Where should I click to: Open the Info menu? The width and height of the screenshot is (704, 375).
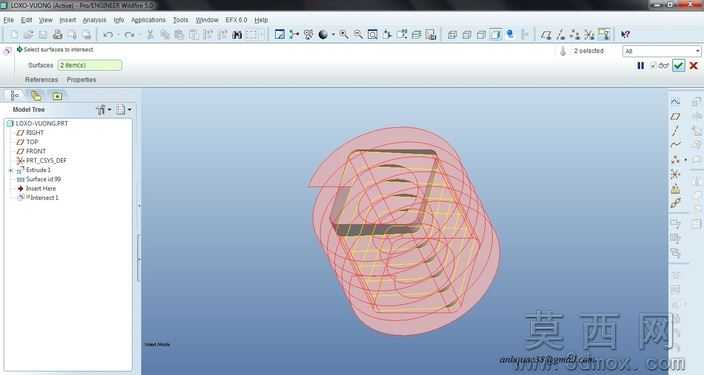click(119, 20)
